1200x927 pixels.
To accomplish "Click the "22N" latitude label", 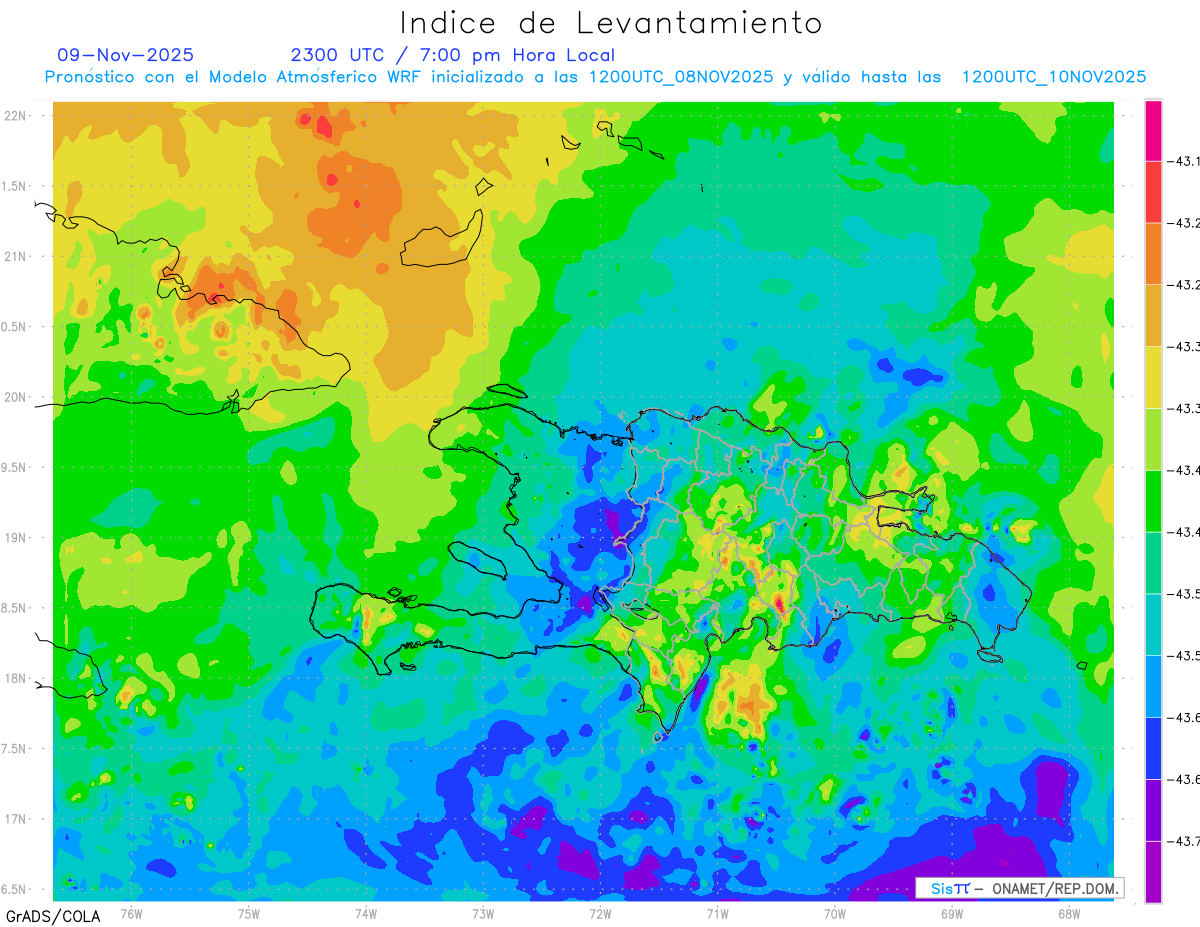I will pos(15,115).
